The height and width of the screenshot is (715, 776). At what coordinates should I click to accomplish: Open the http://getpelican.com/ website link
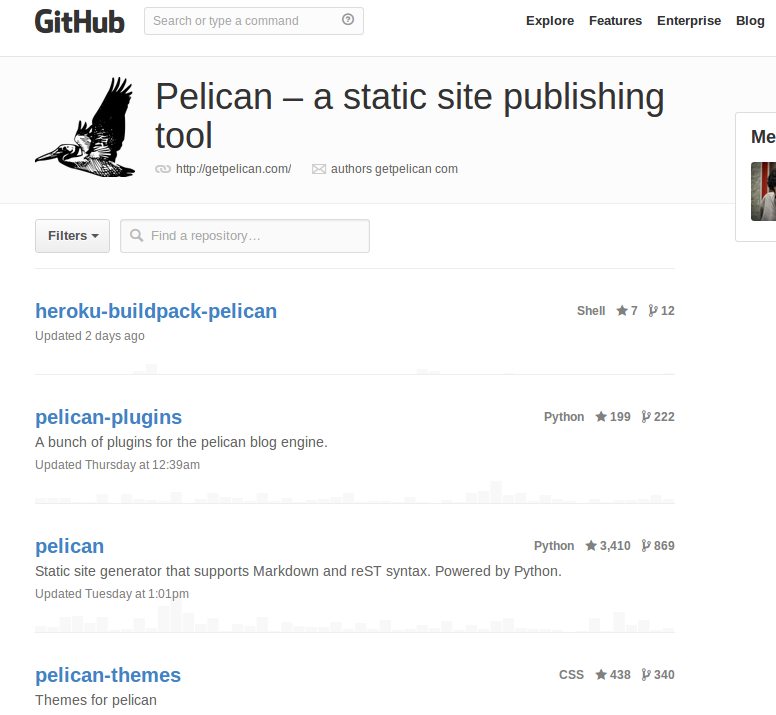click(x=234, y=169)
